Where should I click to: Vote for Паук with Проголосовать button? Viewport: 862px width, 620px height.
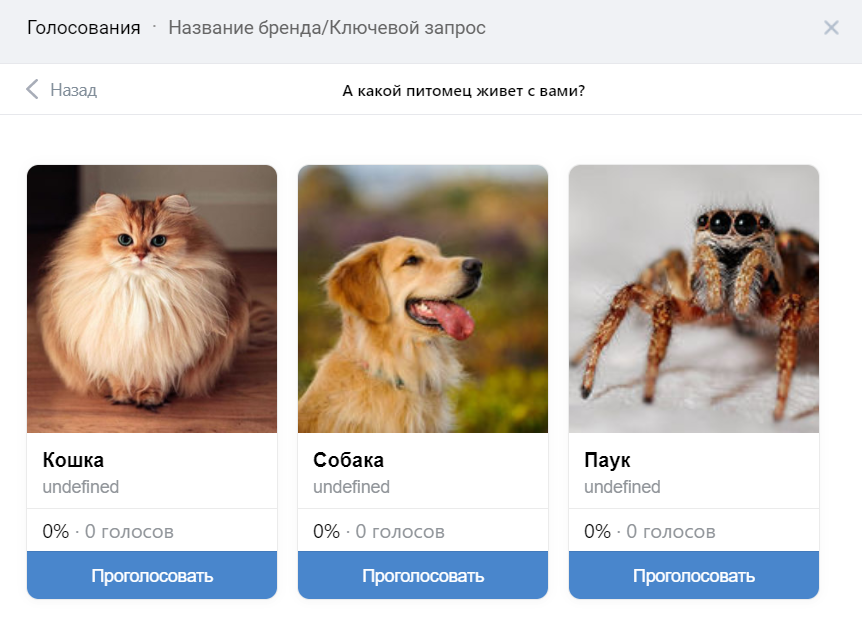694,575
